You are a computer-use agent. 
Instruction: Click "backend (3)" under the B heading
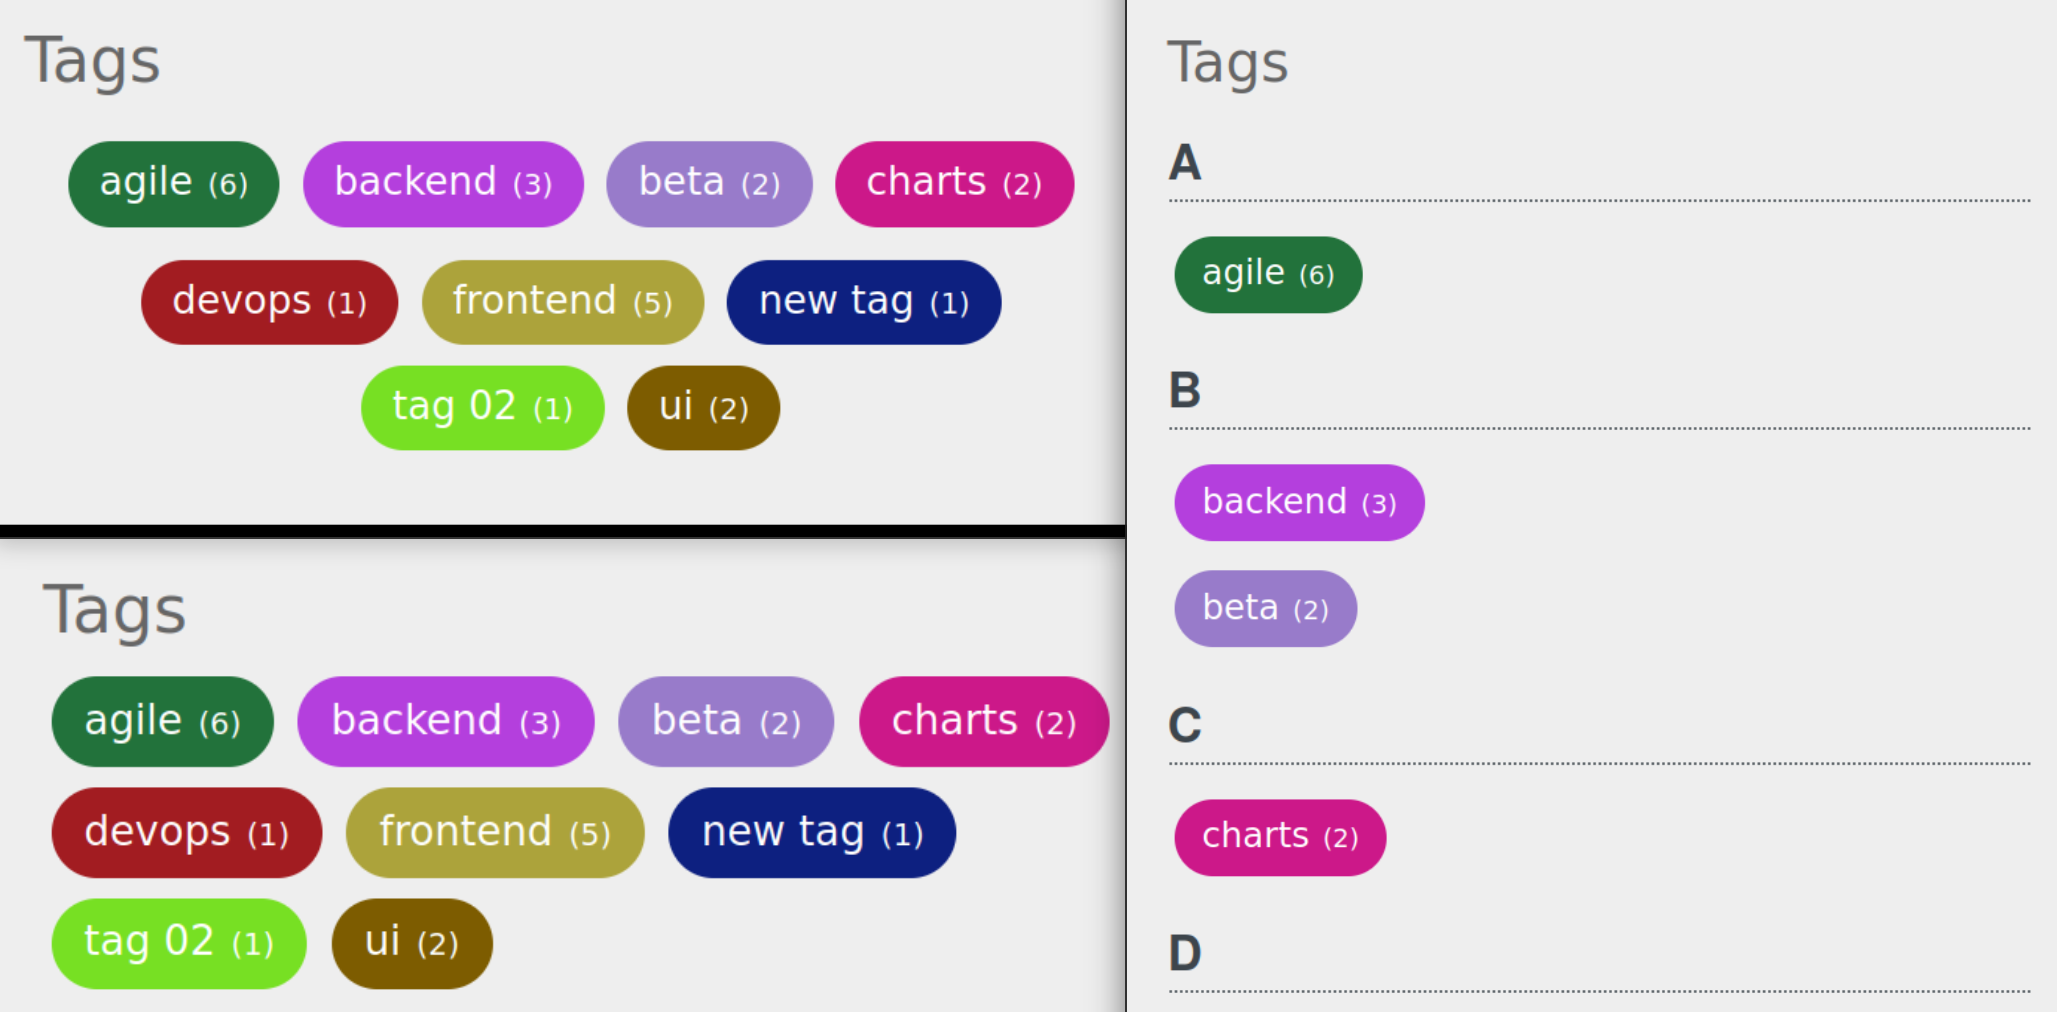[1298, 502]
